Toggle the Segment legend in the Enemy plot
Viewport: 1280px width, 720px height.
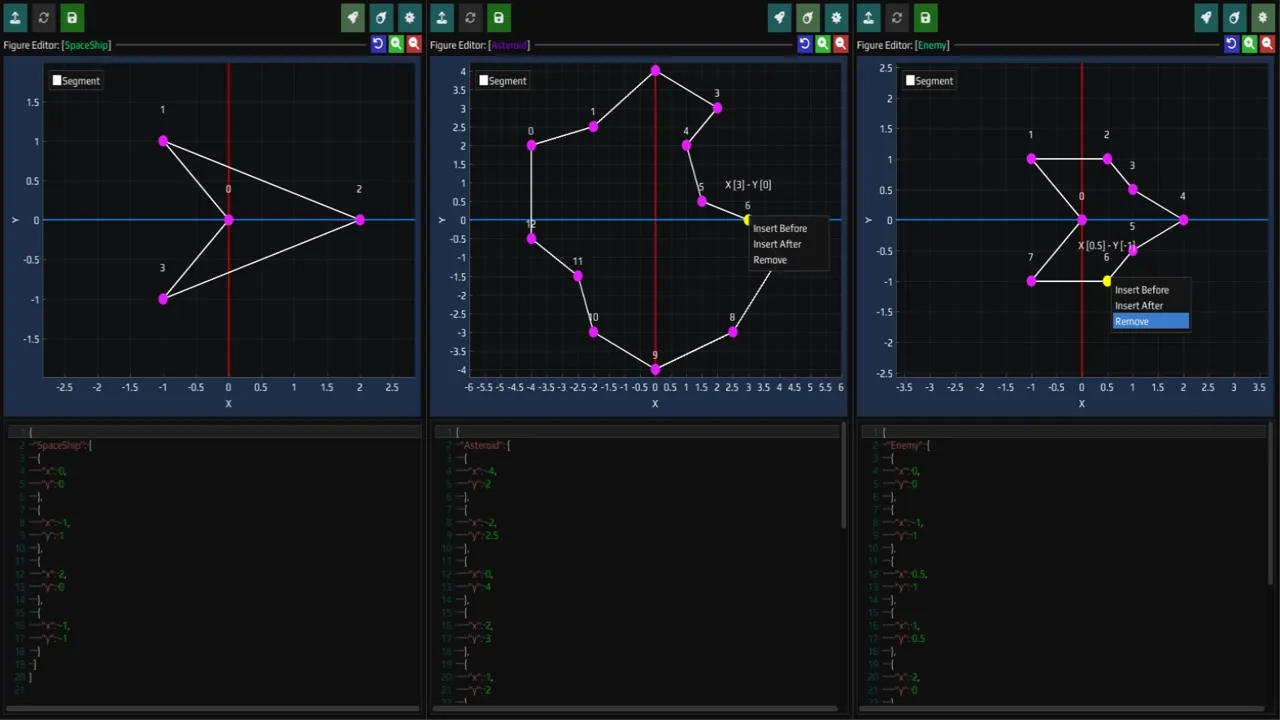point(910,80)
